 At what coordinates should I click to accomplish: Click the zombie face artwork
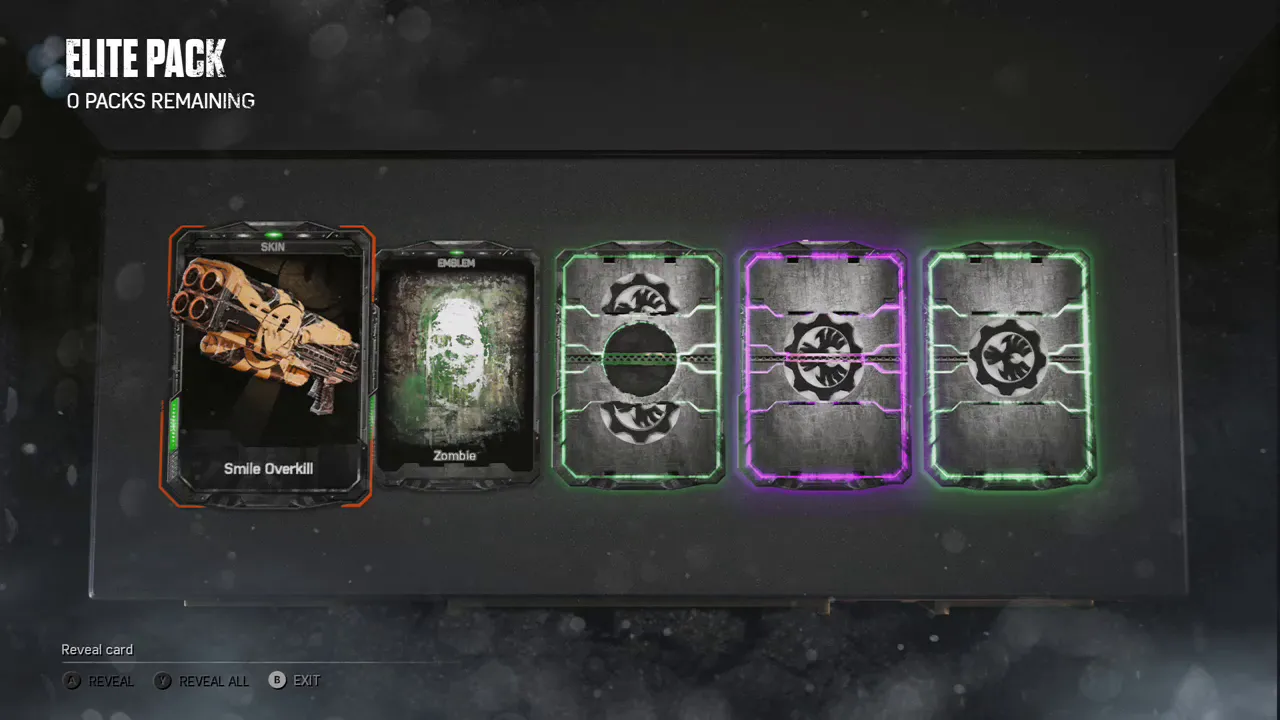click(455, 352)
